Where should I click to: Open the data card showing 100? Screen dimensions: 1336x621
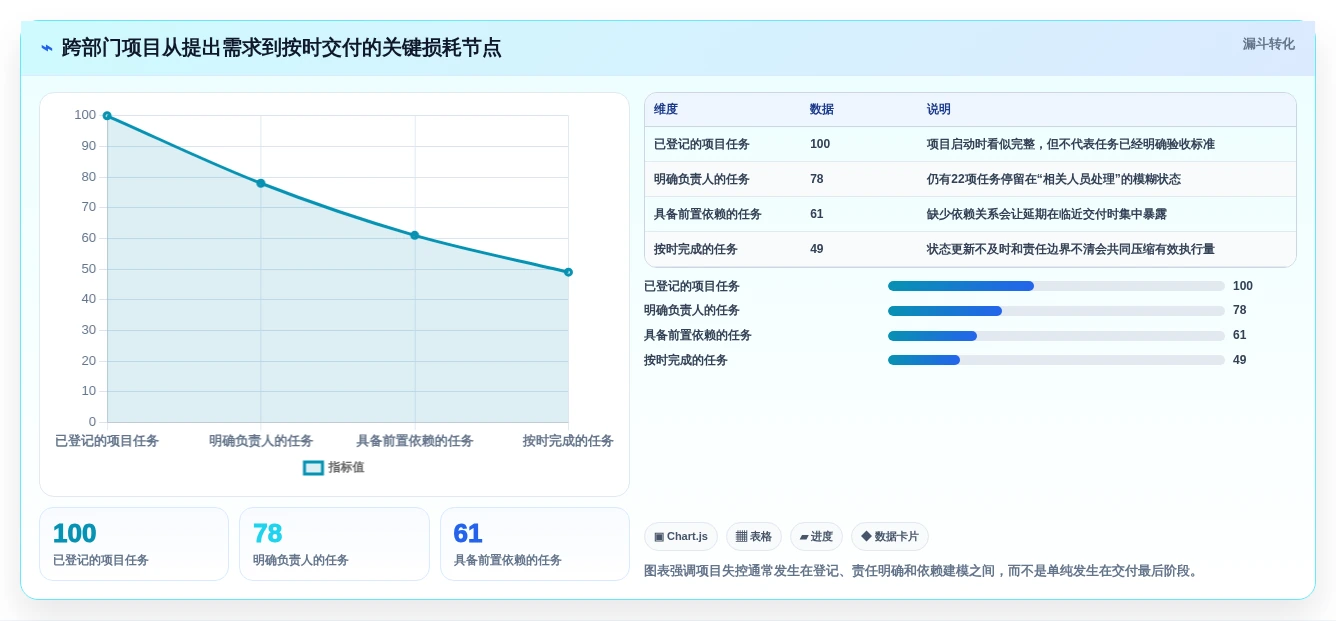click(x=134, y=544)
